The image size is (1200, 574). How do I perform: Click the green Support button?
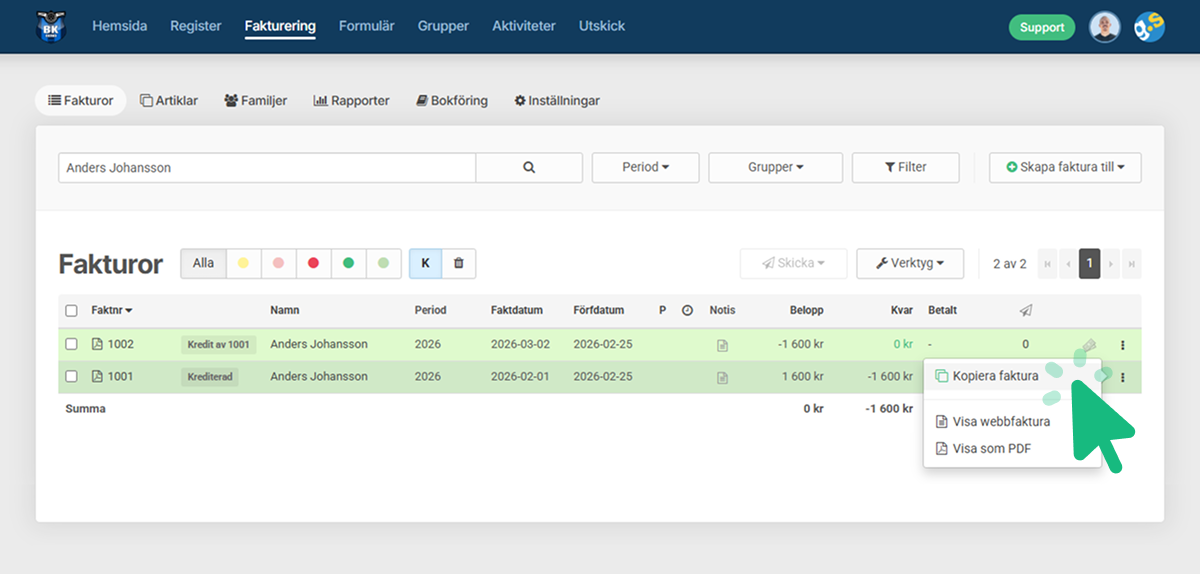pyautogui.click(x=1041, y=27)
